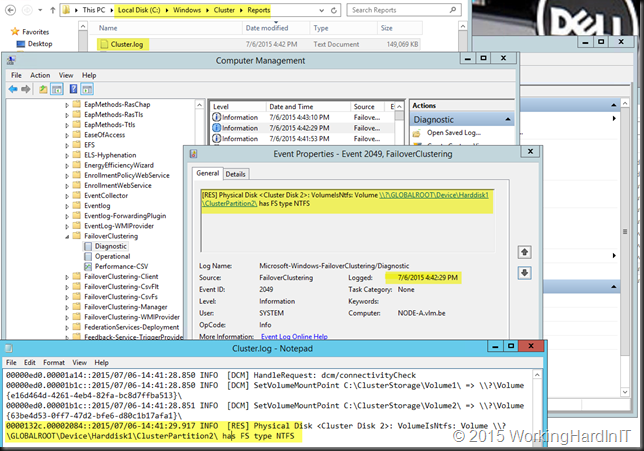Click the Event Log Online Help link
The height and width of the screenshot is (451, 644).
(294, 337)
